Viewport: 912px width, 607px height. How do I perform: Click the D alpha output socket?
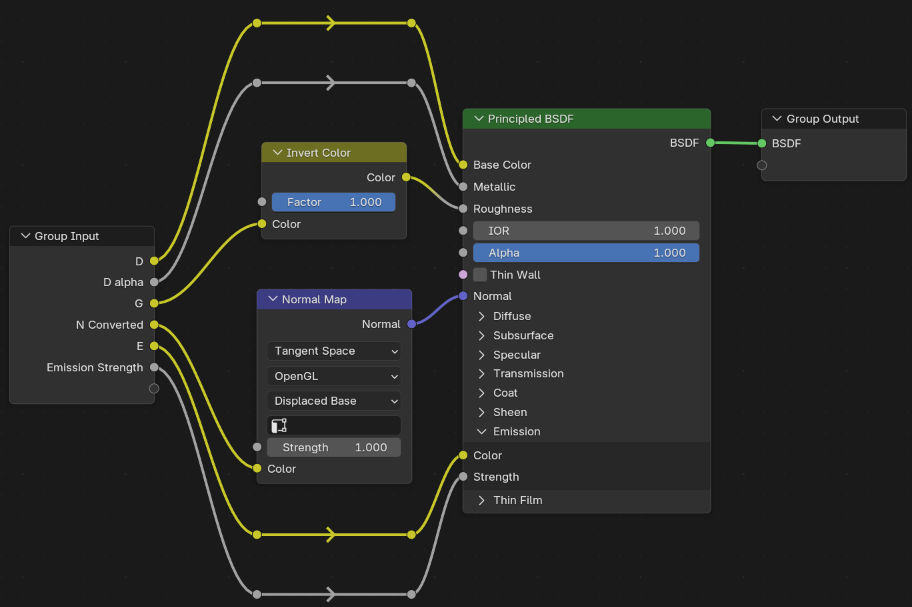tap(154, 282)
